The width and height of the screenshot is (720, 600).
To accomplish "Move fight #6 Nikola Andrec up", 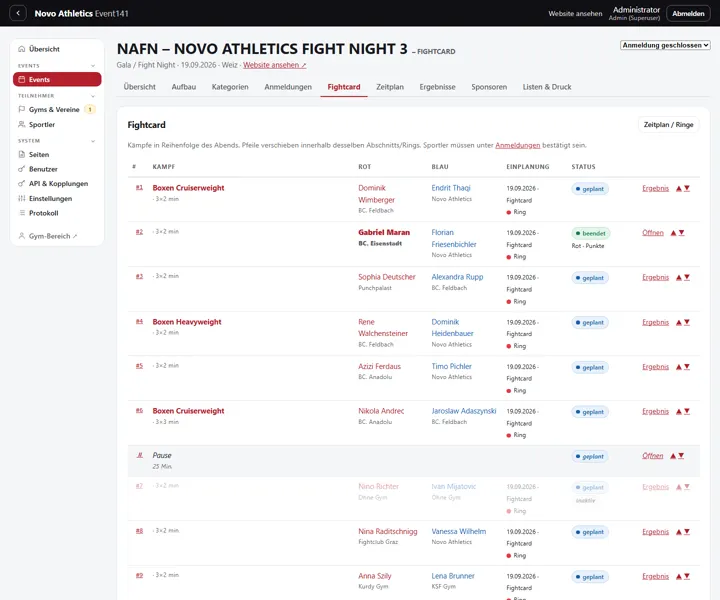I will click(679, 412).
